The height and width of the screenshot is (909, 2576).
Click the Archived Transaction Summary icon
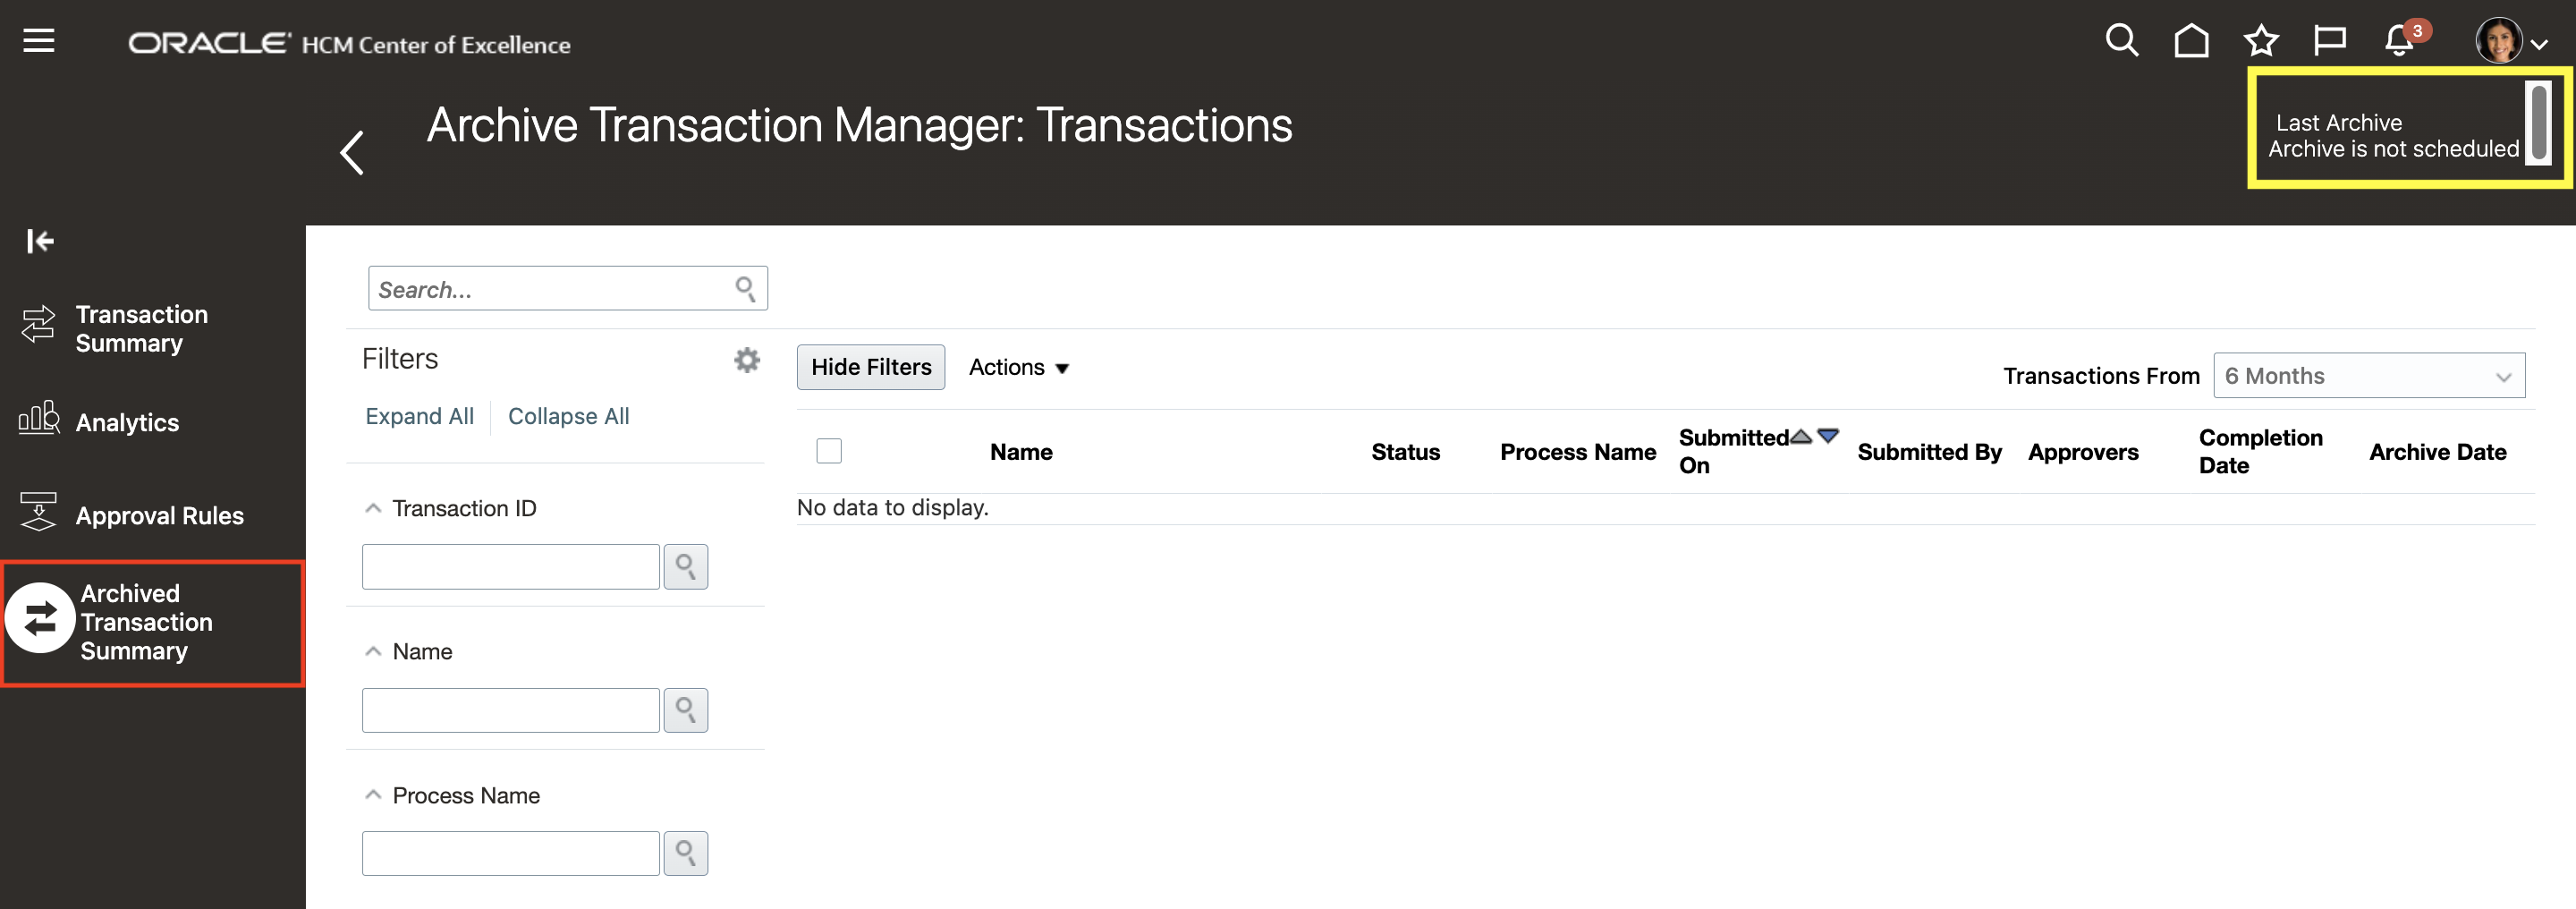click(x=38, y=621)
